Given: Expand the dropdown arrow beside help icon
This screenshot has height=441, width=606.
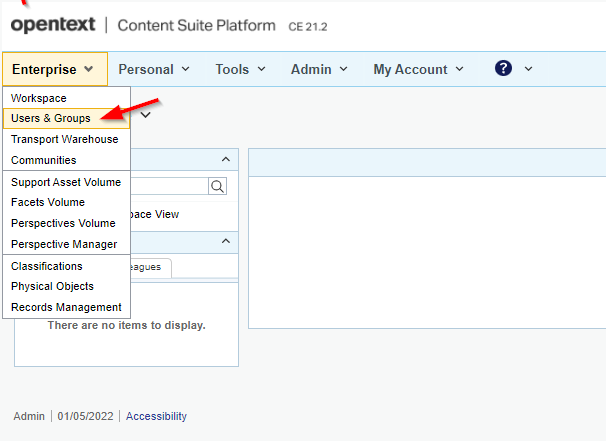Looking at the screenshot, I should coord(528,69).
